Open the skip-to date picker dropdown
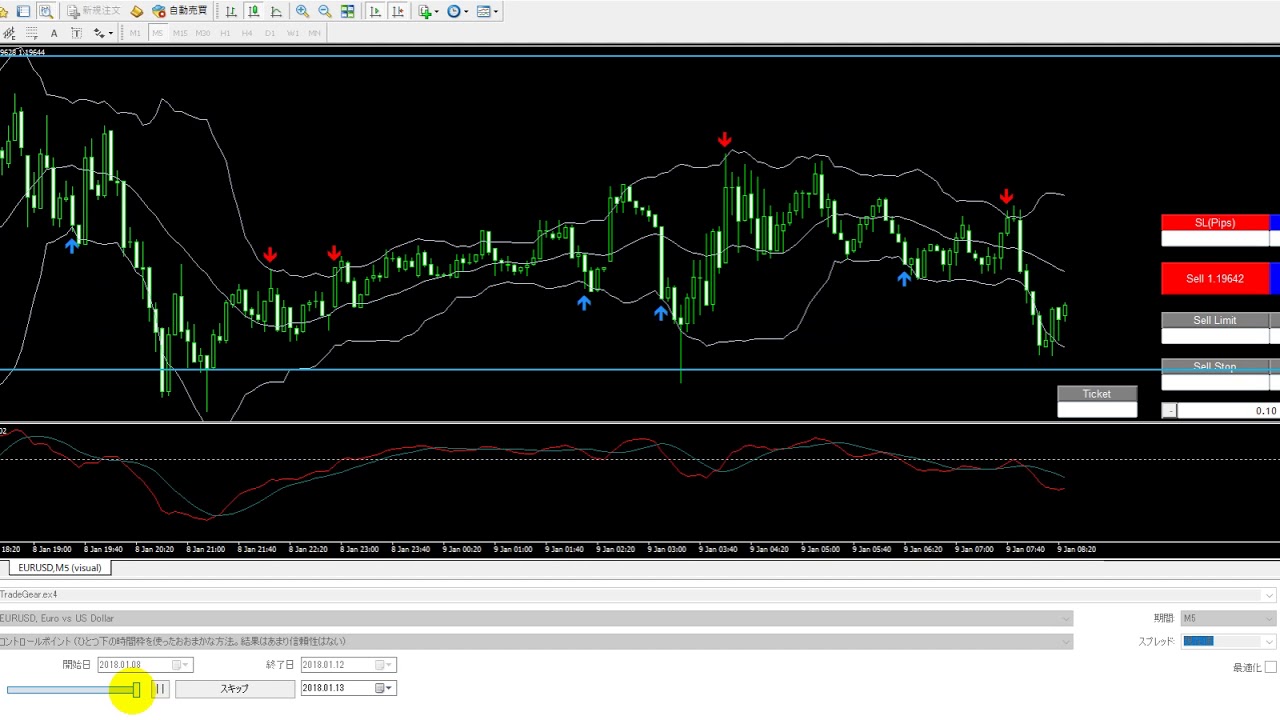This screenshot has height=720, width=1280. [x=385, y=688]
